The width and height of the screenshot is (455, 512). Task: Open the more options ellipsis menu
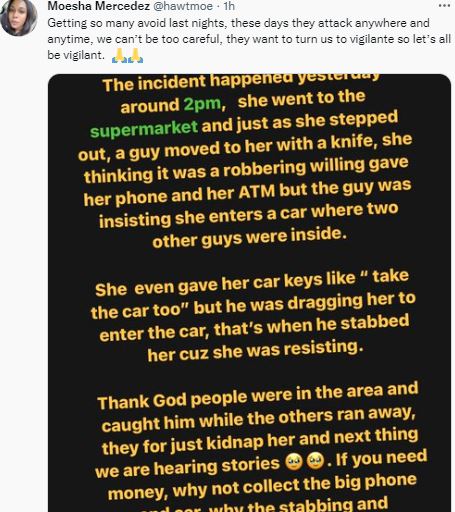pos(444,5)
